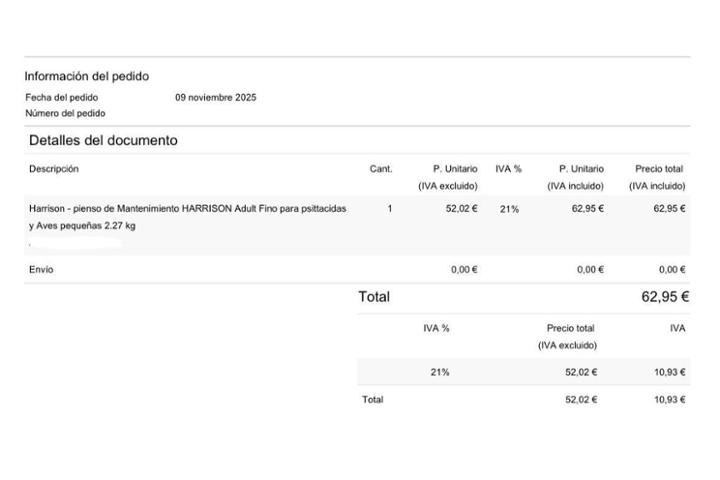Viewport: 720px width, 480px height.
Task: Click the 'Fecha del pedido' label
Action: [62, 98]
